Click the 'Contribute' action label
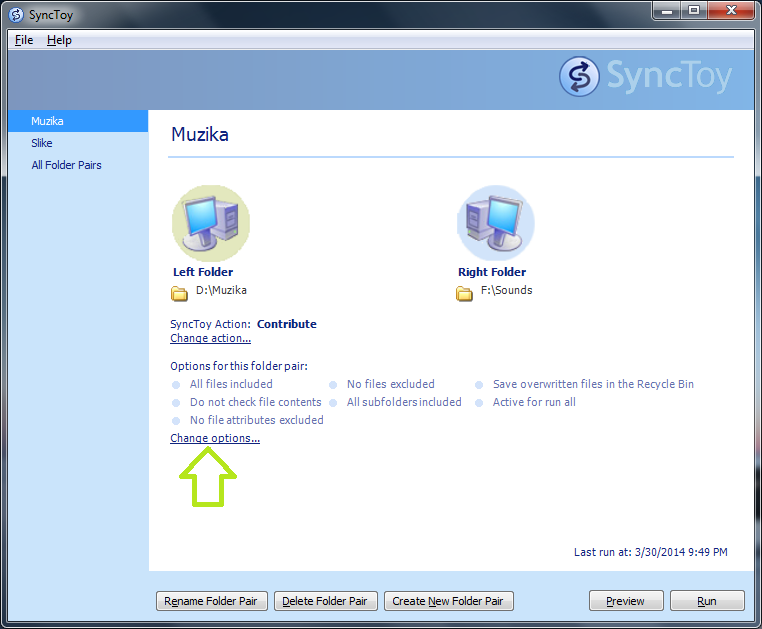This screenshot has width=762, height=629. tap(287, 324)
